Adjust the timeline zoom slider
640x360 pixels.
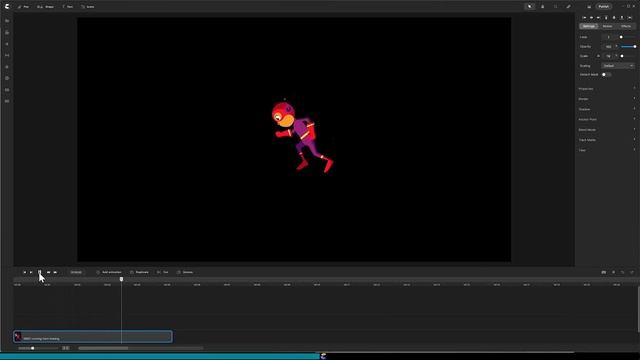(x=32, y=348)
